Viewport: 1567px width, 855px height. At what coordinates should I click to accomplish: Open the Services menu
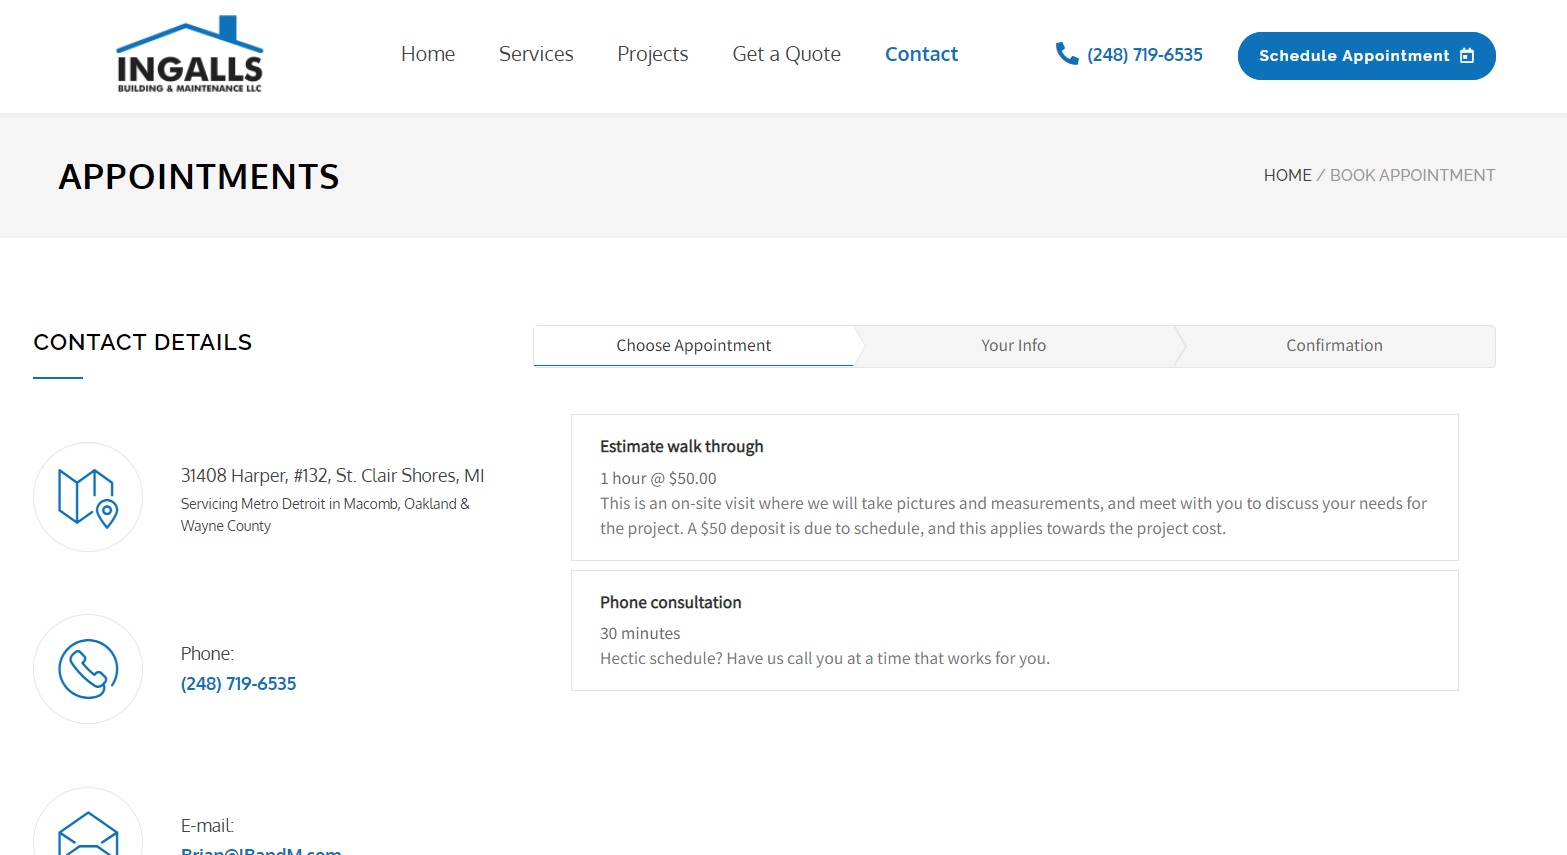point(536,54)
